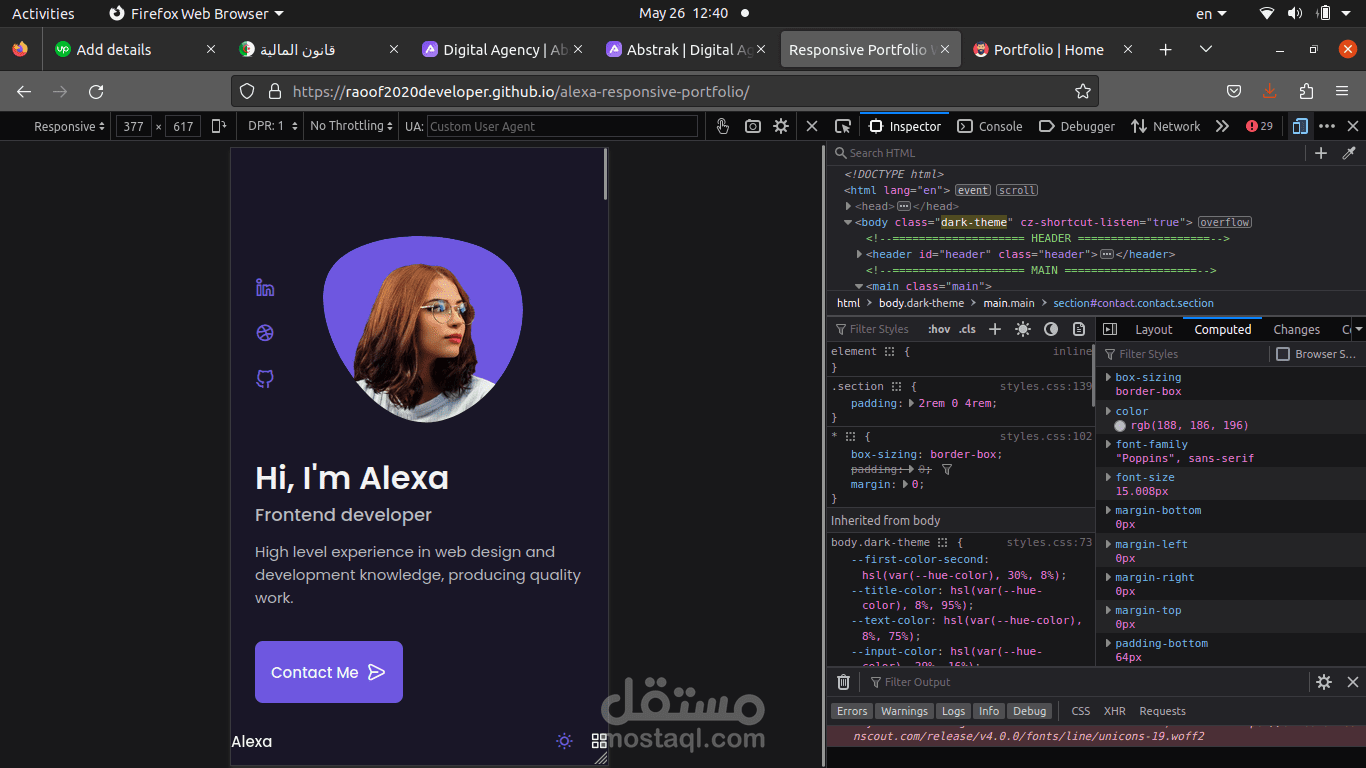Click the Save to Pocket icon
Viewport: 1366px width, 768px height.
[x=1235, y=92]
